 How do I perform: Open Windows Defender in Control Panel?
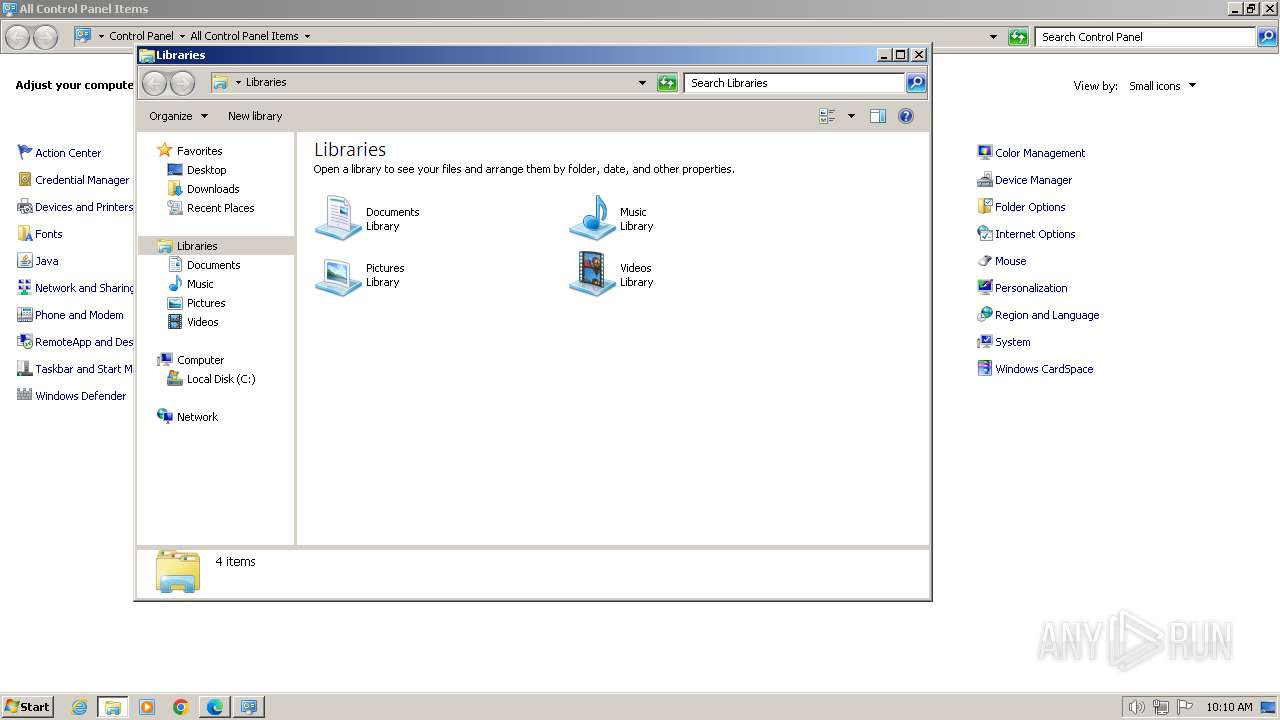coord(81,396)
